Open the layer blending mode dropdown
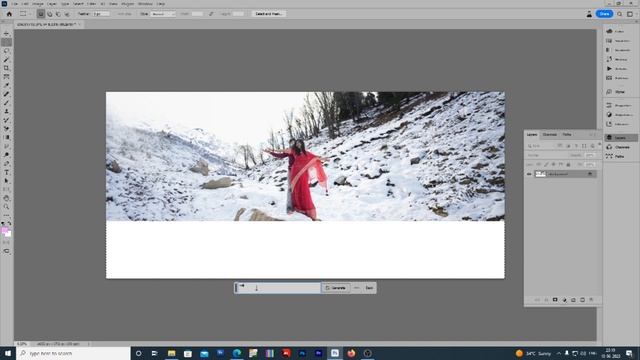Screen dimensions: 640x360 coord(546,155)
